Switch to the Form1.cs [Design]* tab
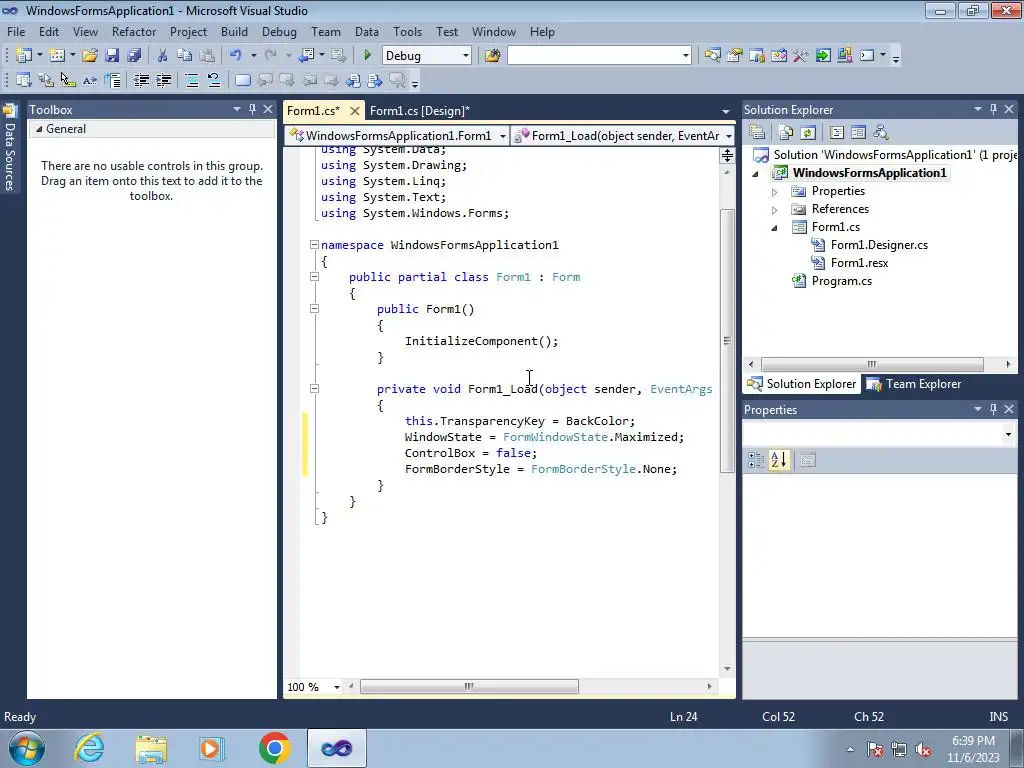 click(x=419, y=110)
